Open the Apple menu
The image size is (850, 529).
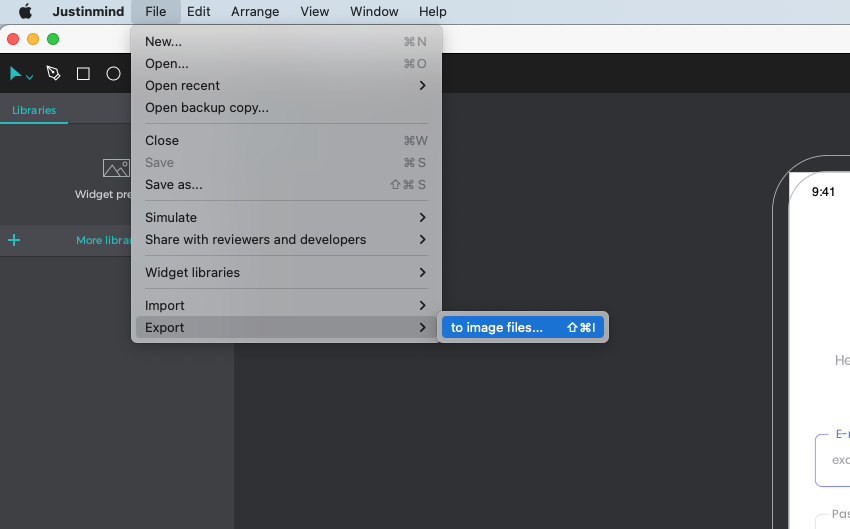click(25, 12)
